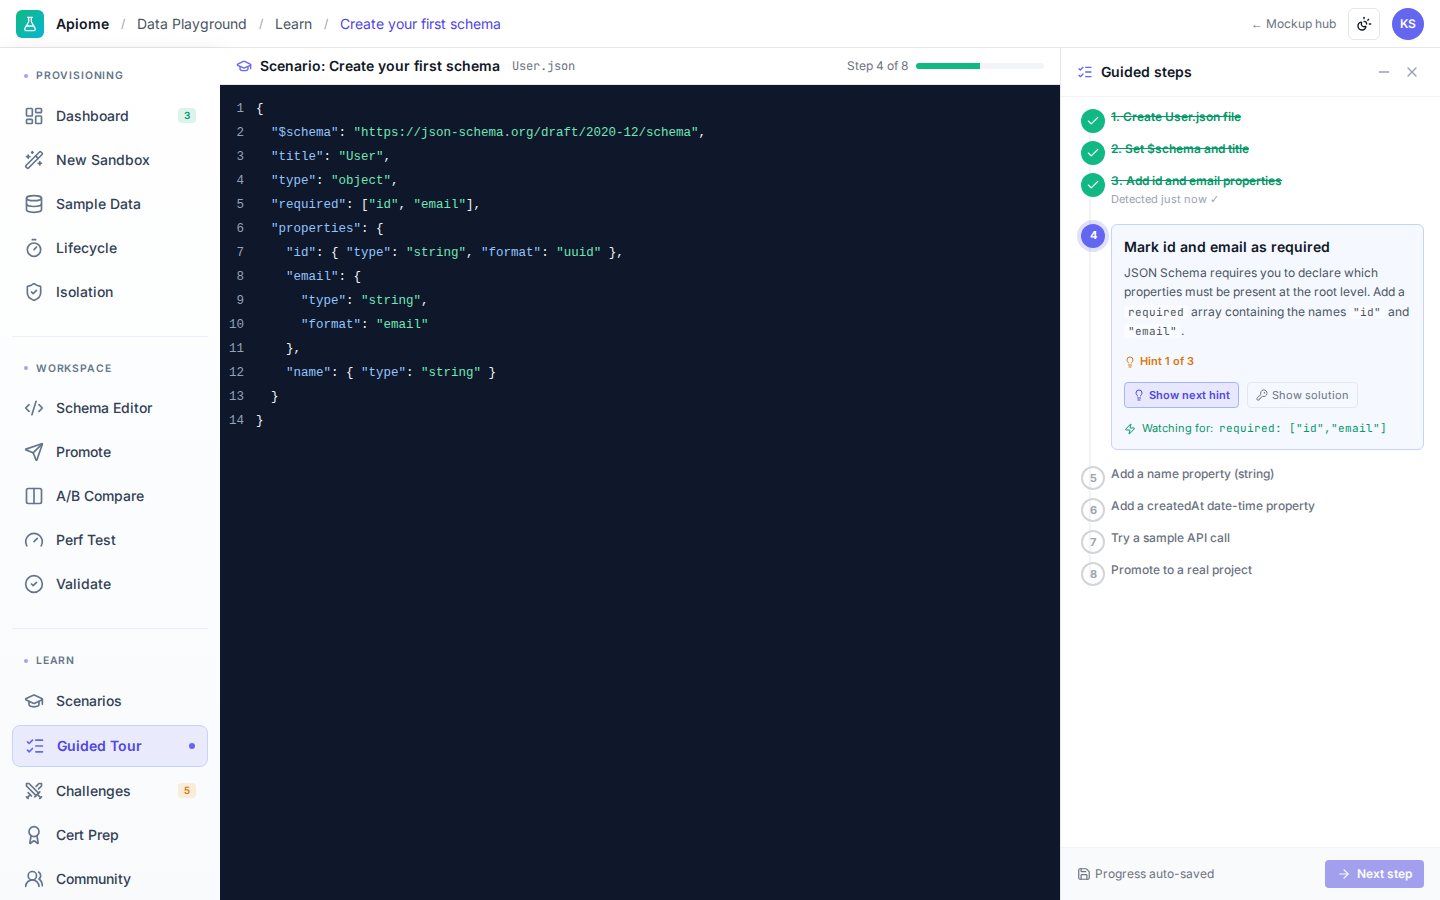Click Challenges badge showing 5

[187, 791]
